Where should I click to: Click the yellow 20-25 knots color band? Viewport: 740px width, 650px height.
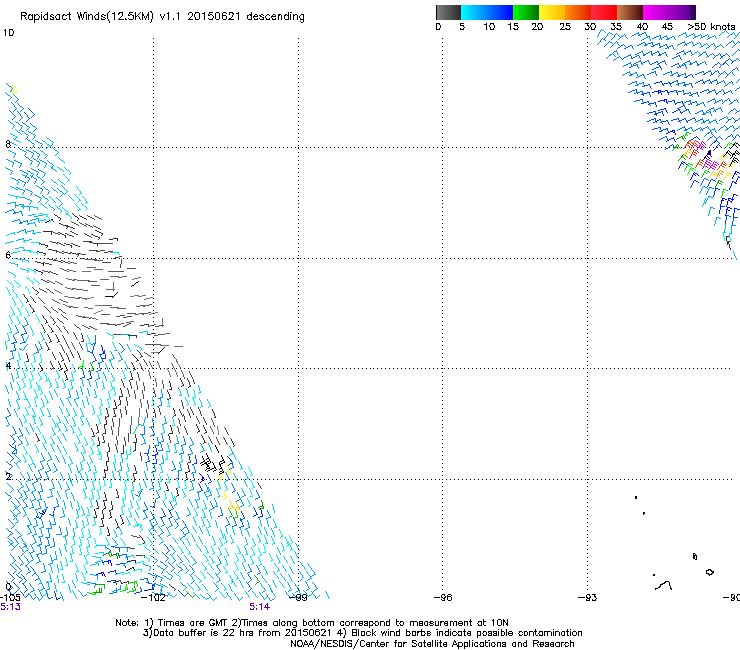tap(552, 12)
